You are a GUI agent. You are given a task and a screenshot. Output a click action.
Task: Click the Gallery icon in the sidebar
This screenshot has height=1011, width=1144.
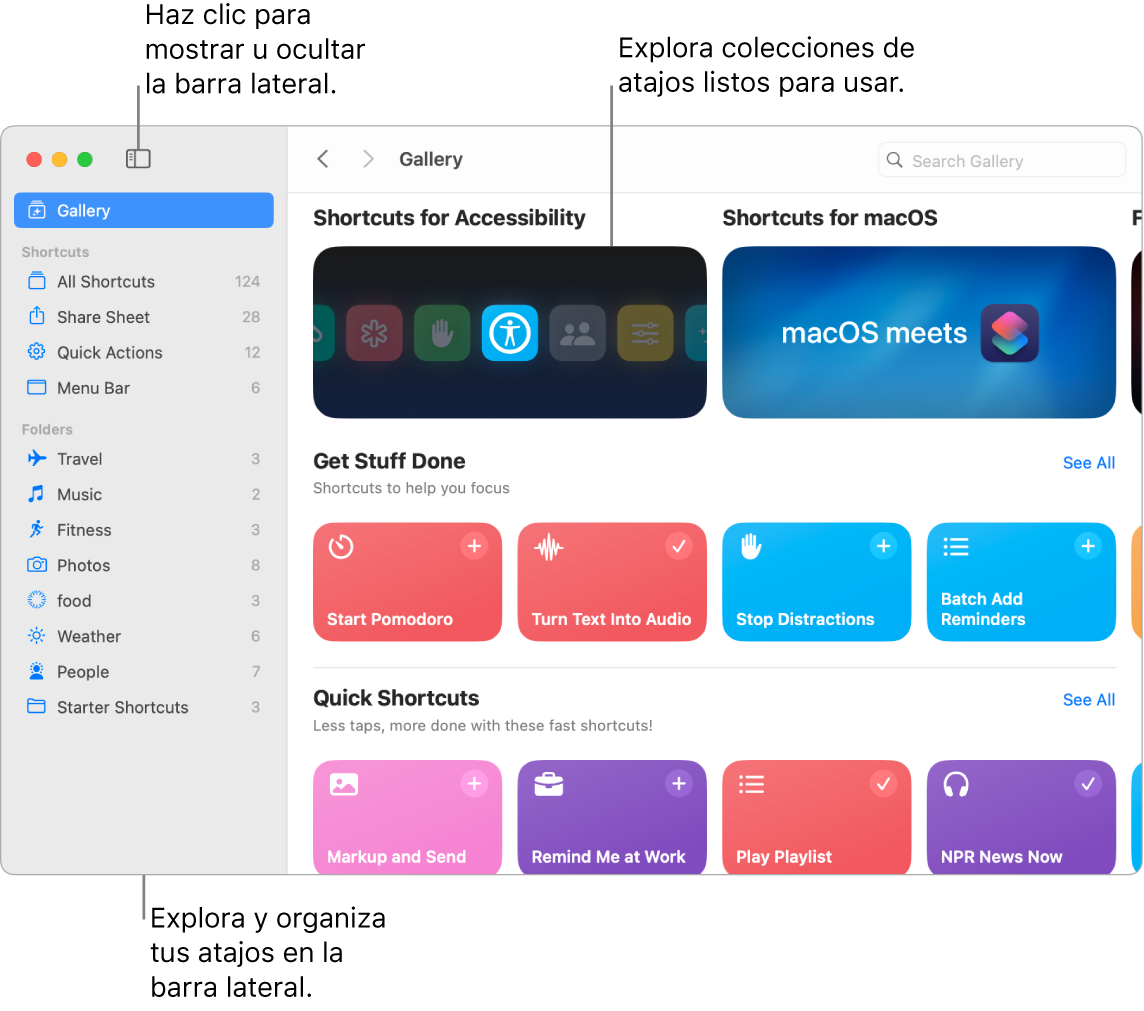coord(36,211)
